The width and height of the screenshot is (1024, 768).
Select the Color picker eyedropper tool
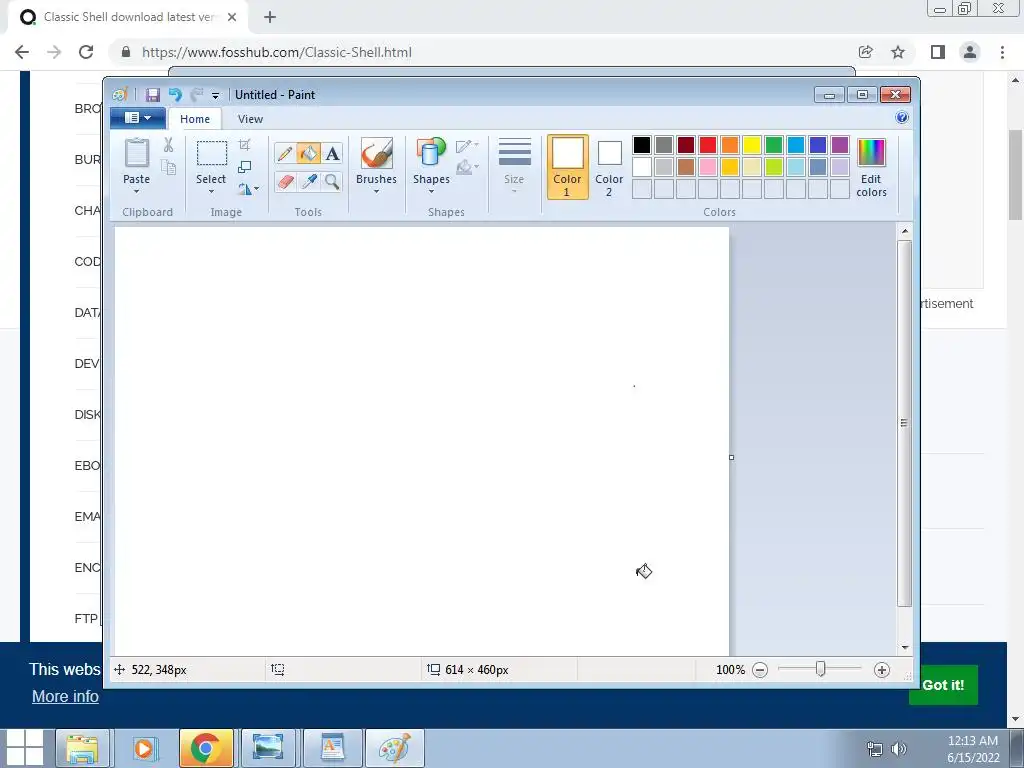(308, 182)
